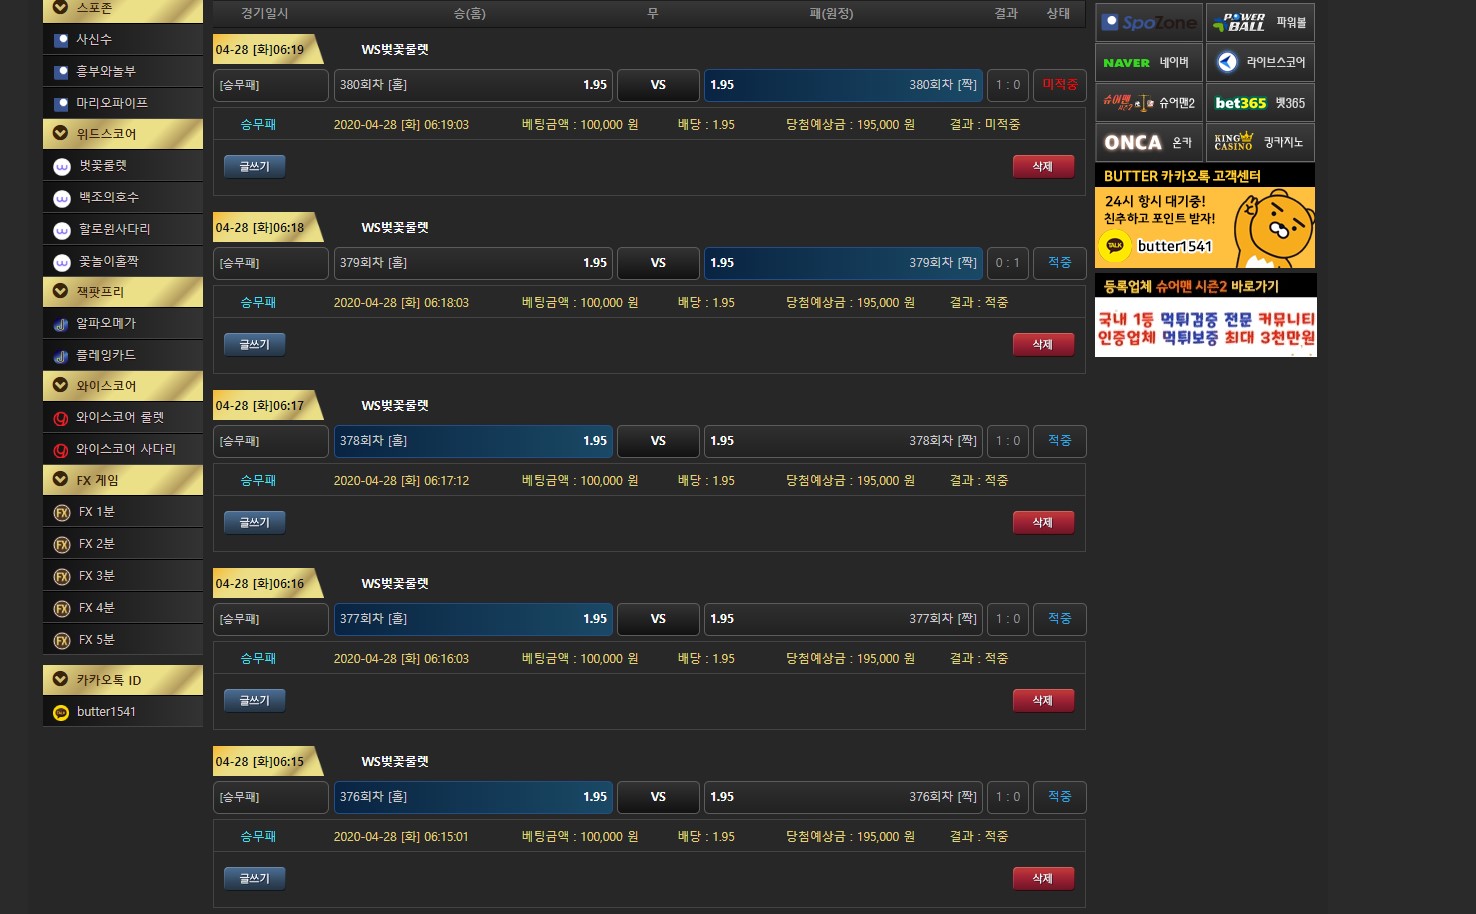Click the King Casino 킹카지노 banner
This screenshot has height=914, width=1476.
1260,142
